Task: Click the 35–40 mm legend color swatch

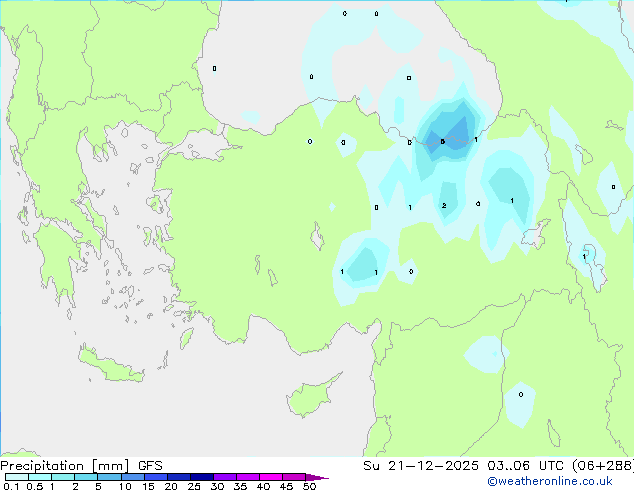Action: coord(247,477)
